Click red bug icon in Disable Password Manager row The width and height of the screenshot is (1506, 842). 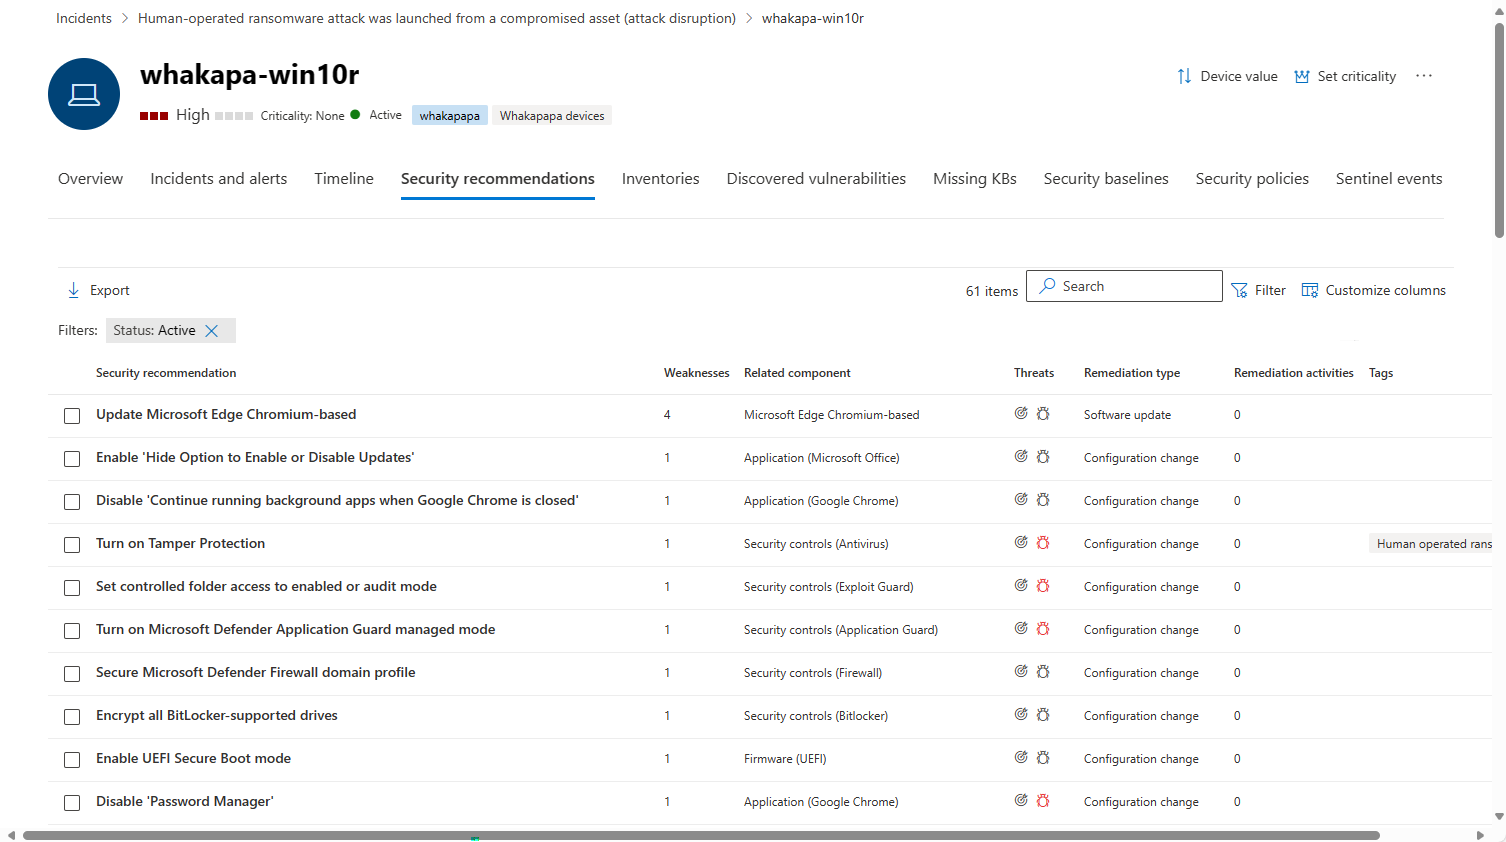click(1043, 800)
